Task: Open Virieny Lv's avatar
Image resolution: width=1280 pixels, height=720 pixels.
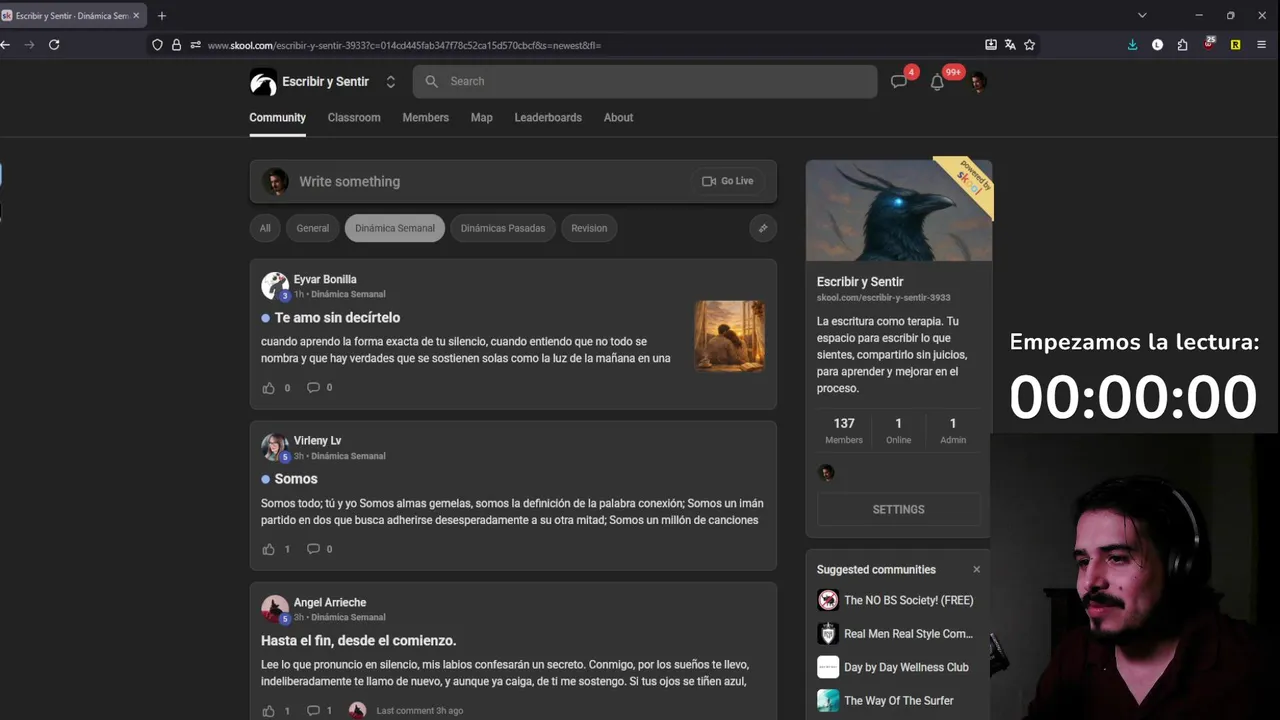Action: (274, 447)
